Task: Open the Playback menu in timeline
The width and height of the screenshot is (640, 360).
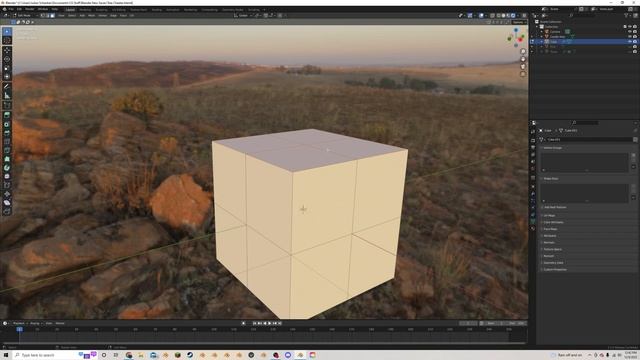Action: click(x=19, y=323)
